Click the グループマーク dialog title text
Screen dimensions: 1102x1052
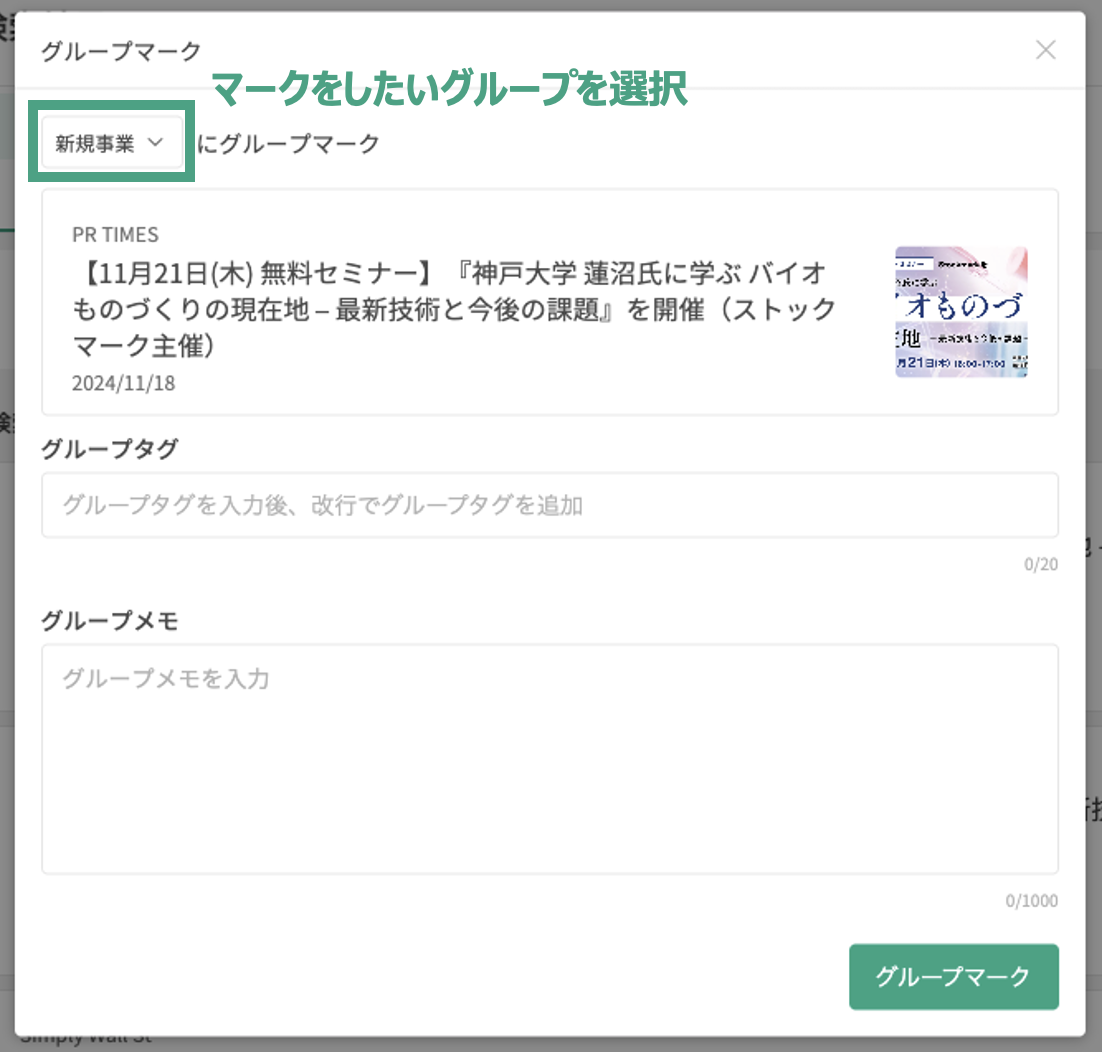[120, 51]
